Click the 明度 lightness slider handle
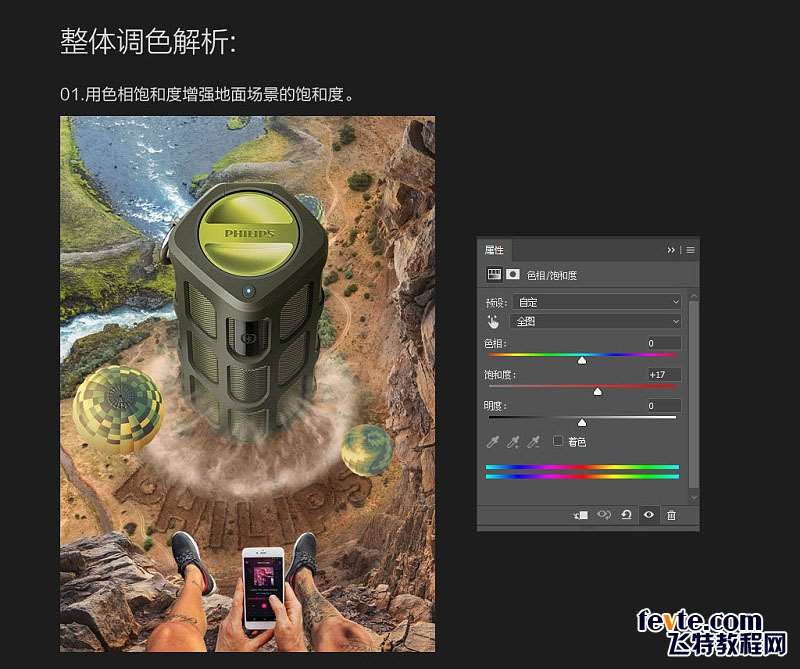This screenshot has height=669, width=800. tap(582, 423)
